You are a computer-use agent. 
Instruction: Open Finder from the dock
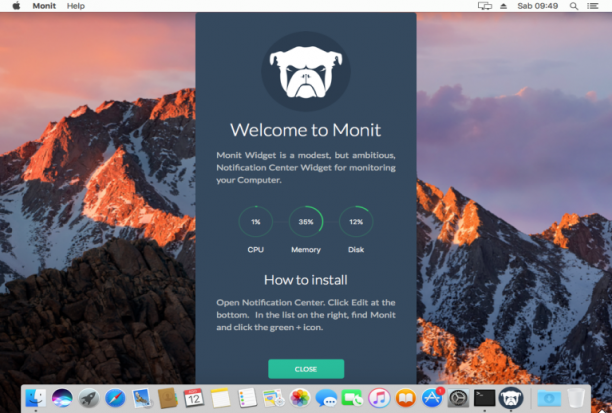point(36,398)
